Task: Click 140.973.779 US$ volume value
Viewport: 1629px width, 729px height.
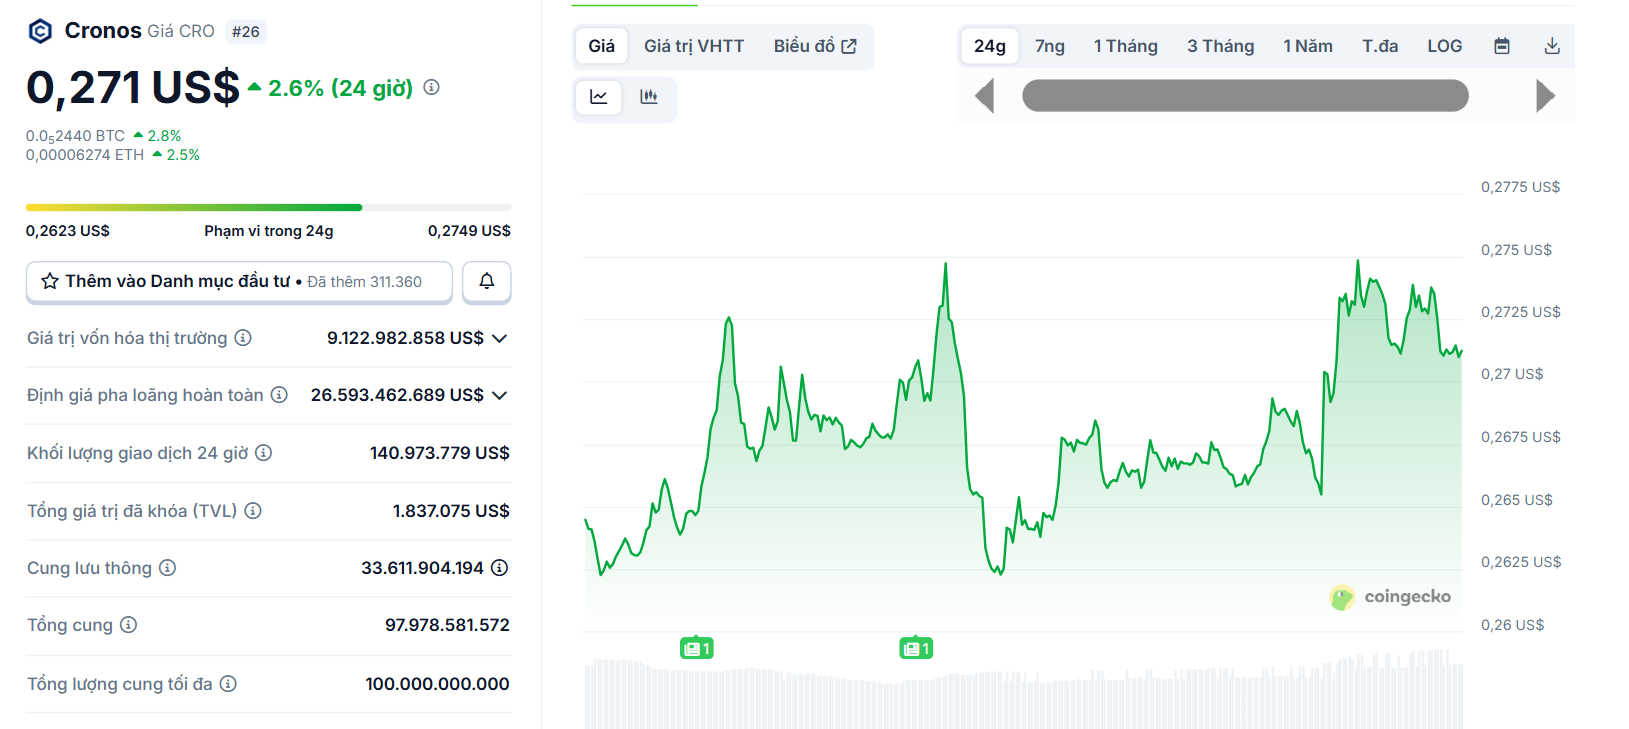Action: click(440, 453)
